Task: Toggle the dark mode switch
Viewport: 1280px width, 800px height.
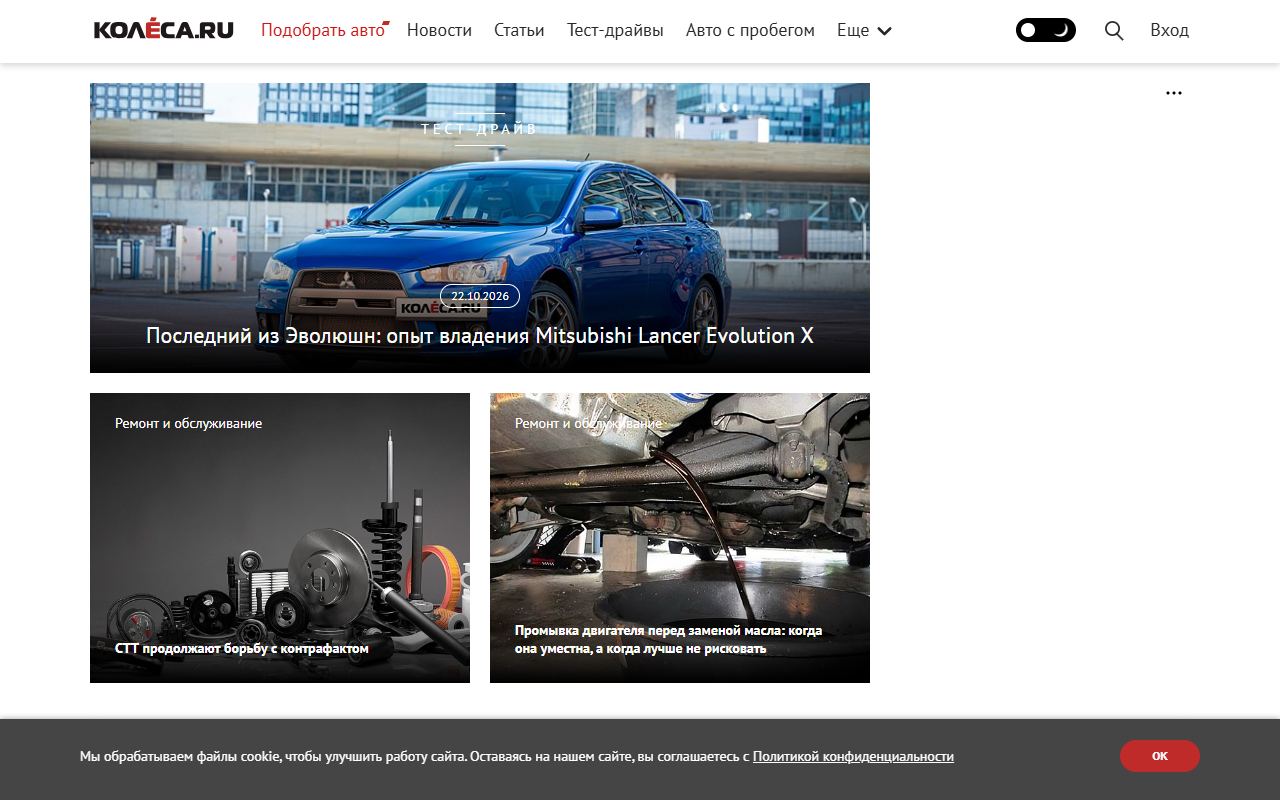Action: pyautogui.click(x=1046, y=30)
